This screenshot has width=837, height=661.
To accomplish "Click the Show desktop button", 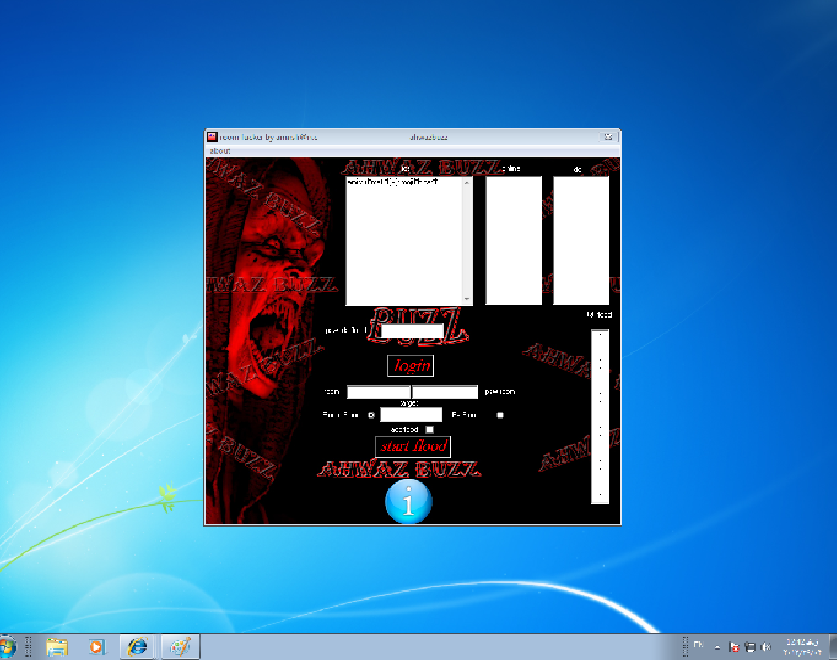I will click(833, 647).
